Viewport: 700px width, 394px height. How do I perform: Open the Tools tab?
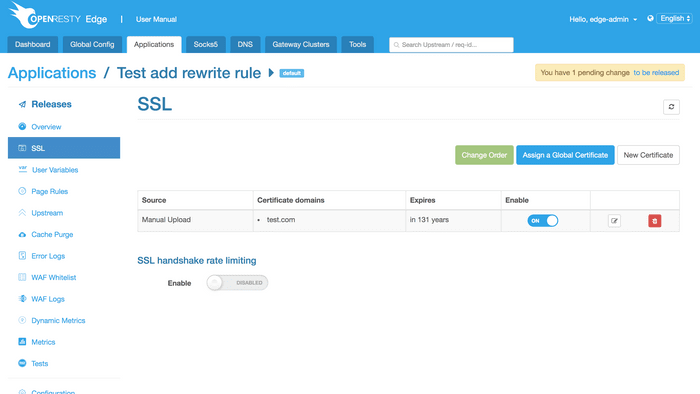[358, 45]
